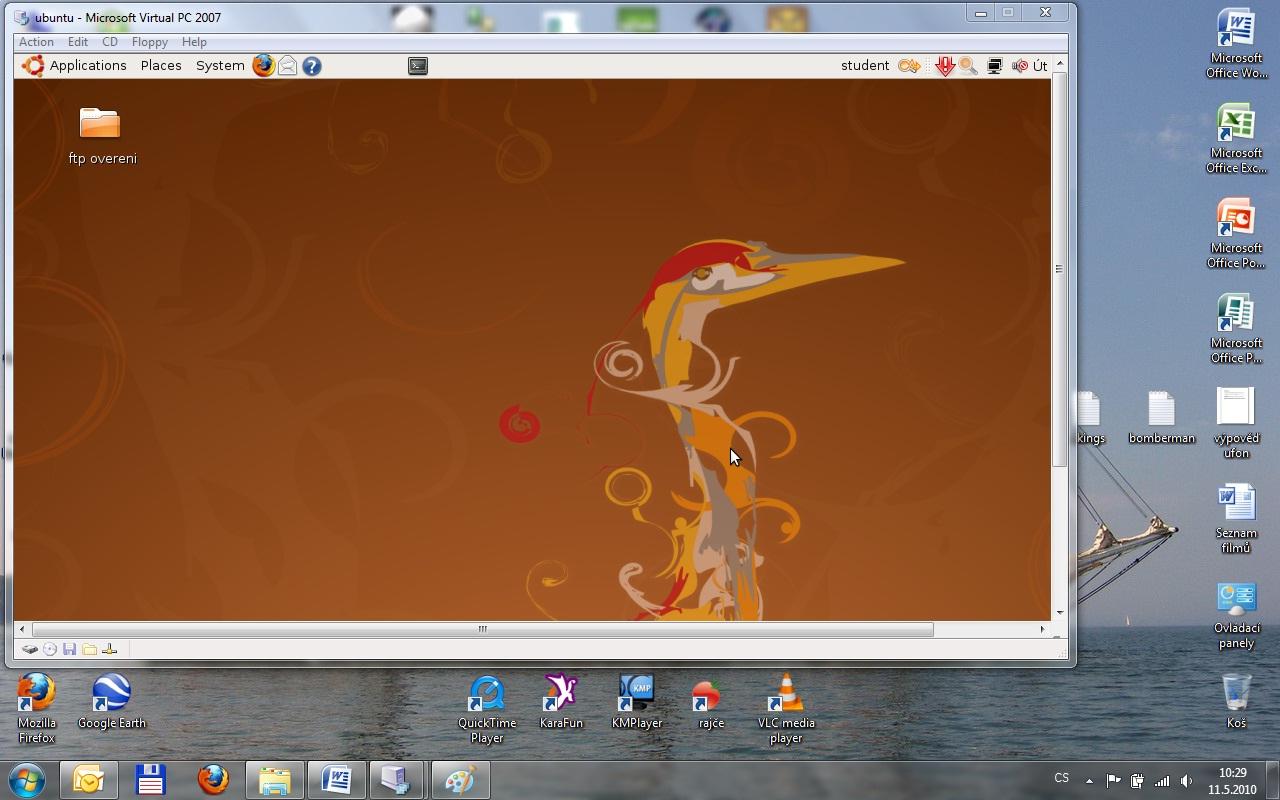
Task: Click the search magnifier icon in panel
Action: (x=968, y=66)
